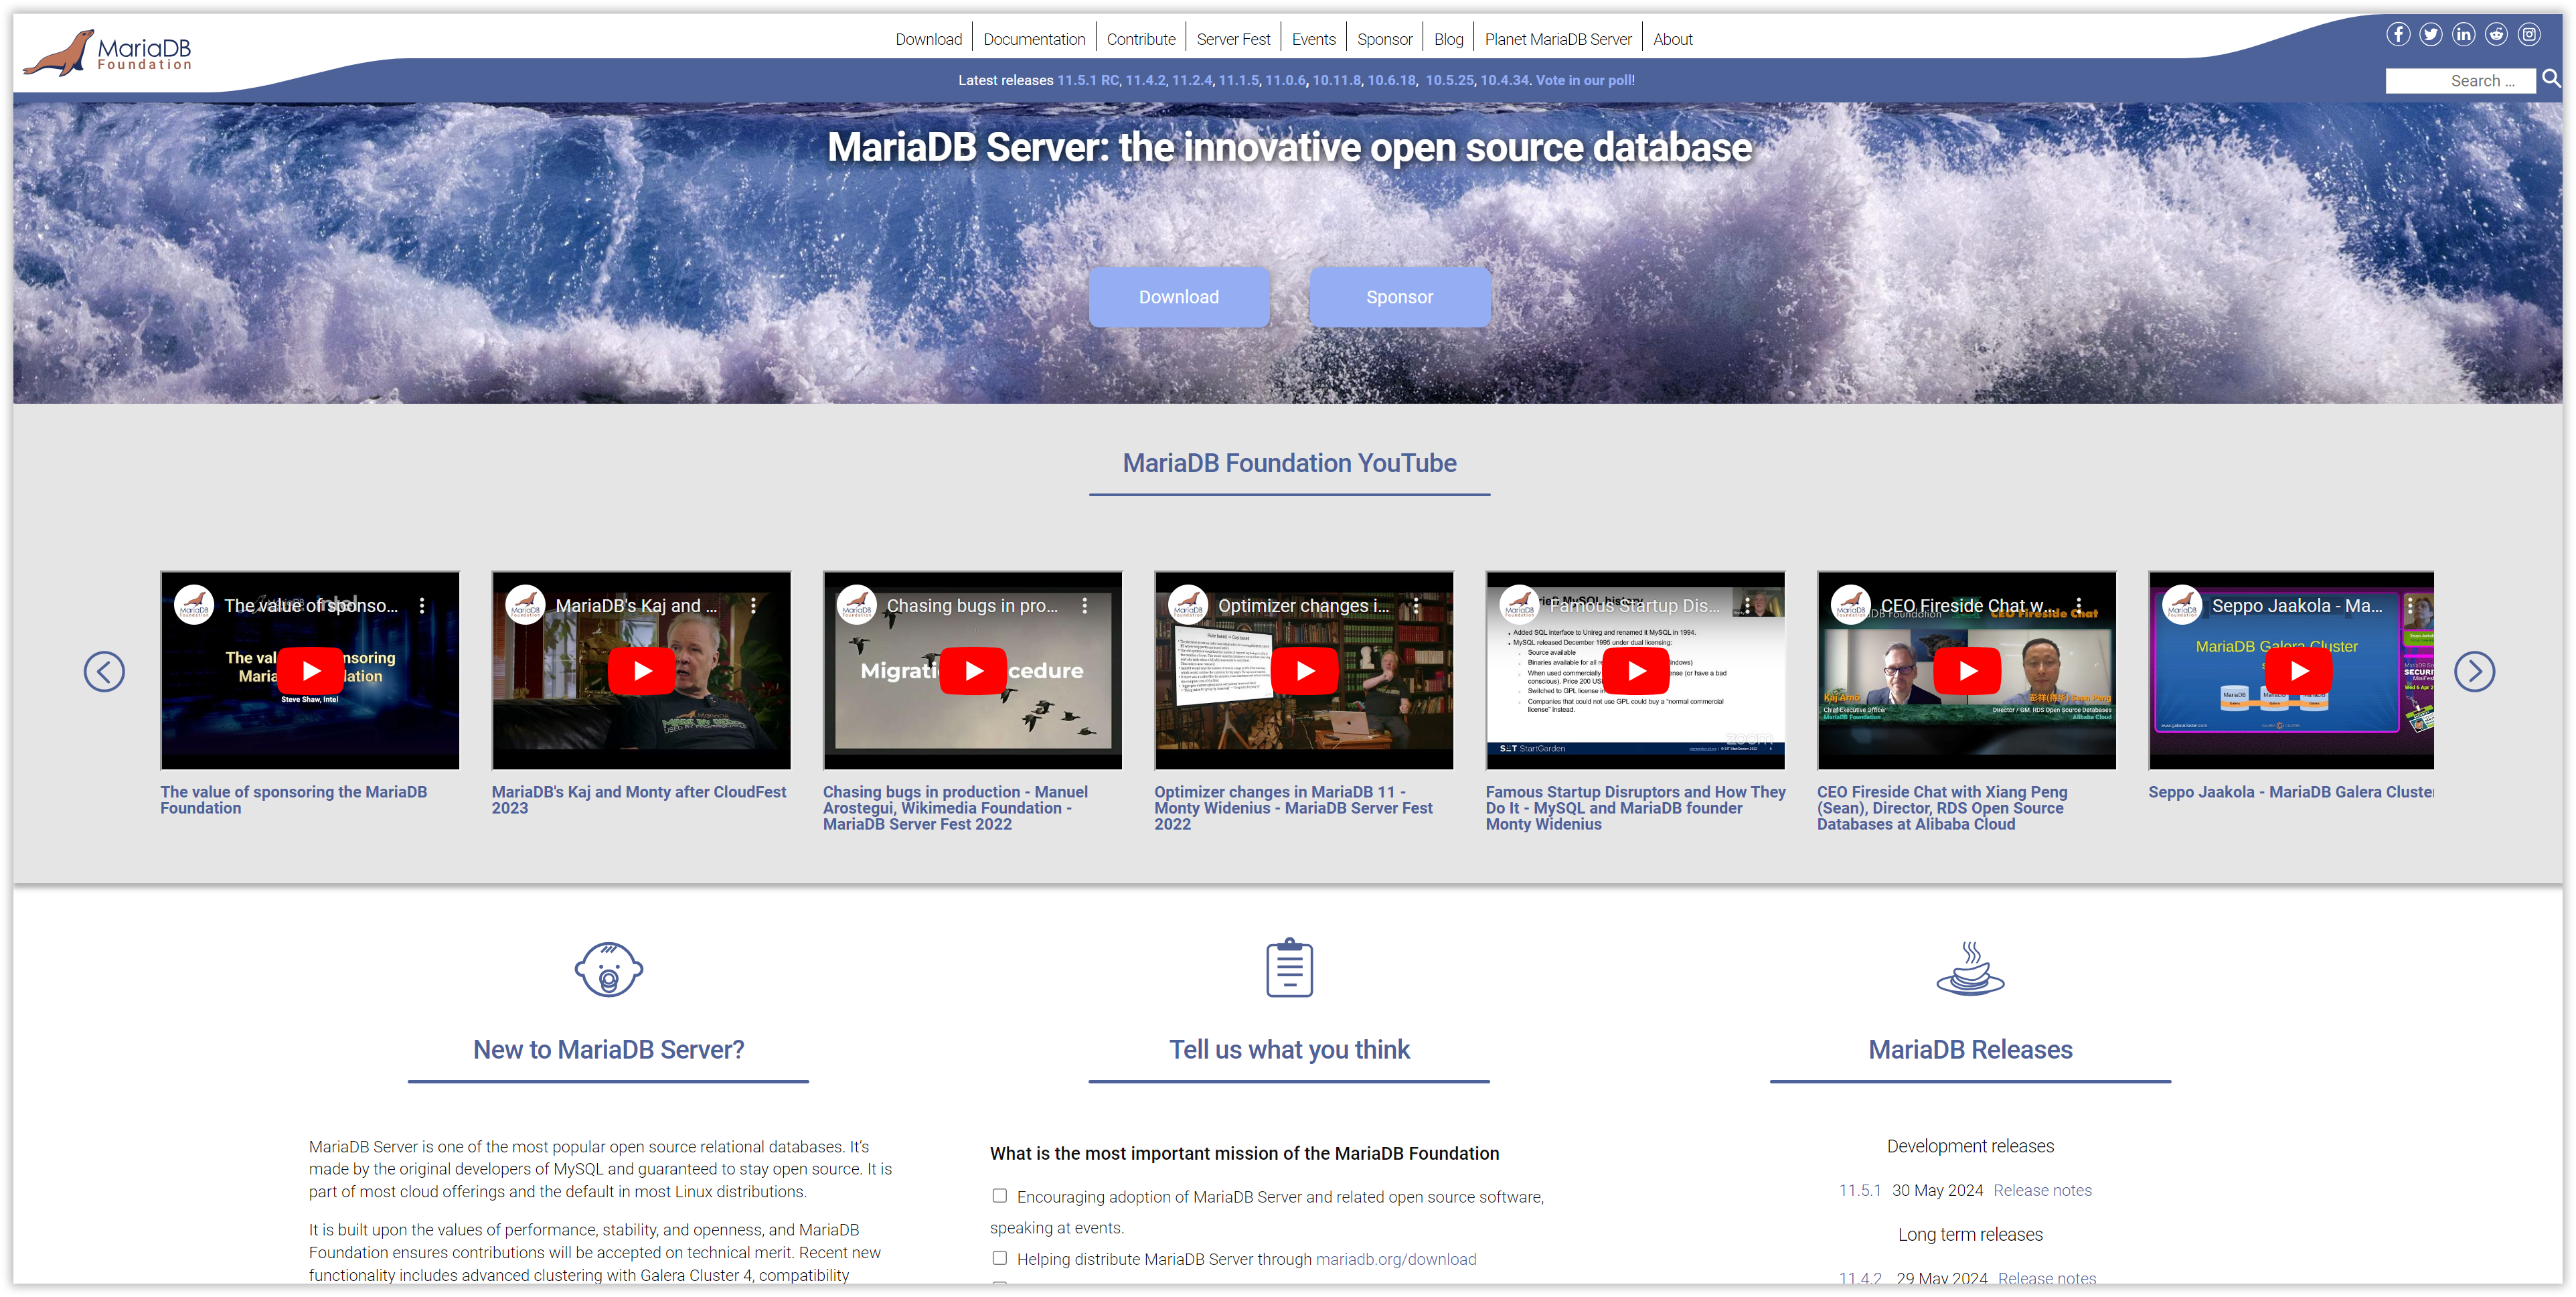
Task: Open the Contribute menu item
Action: point(1141,39)
